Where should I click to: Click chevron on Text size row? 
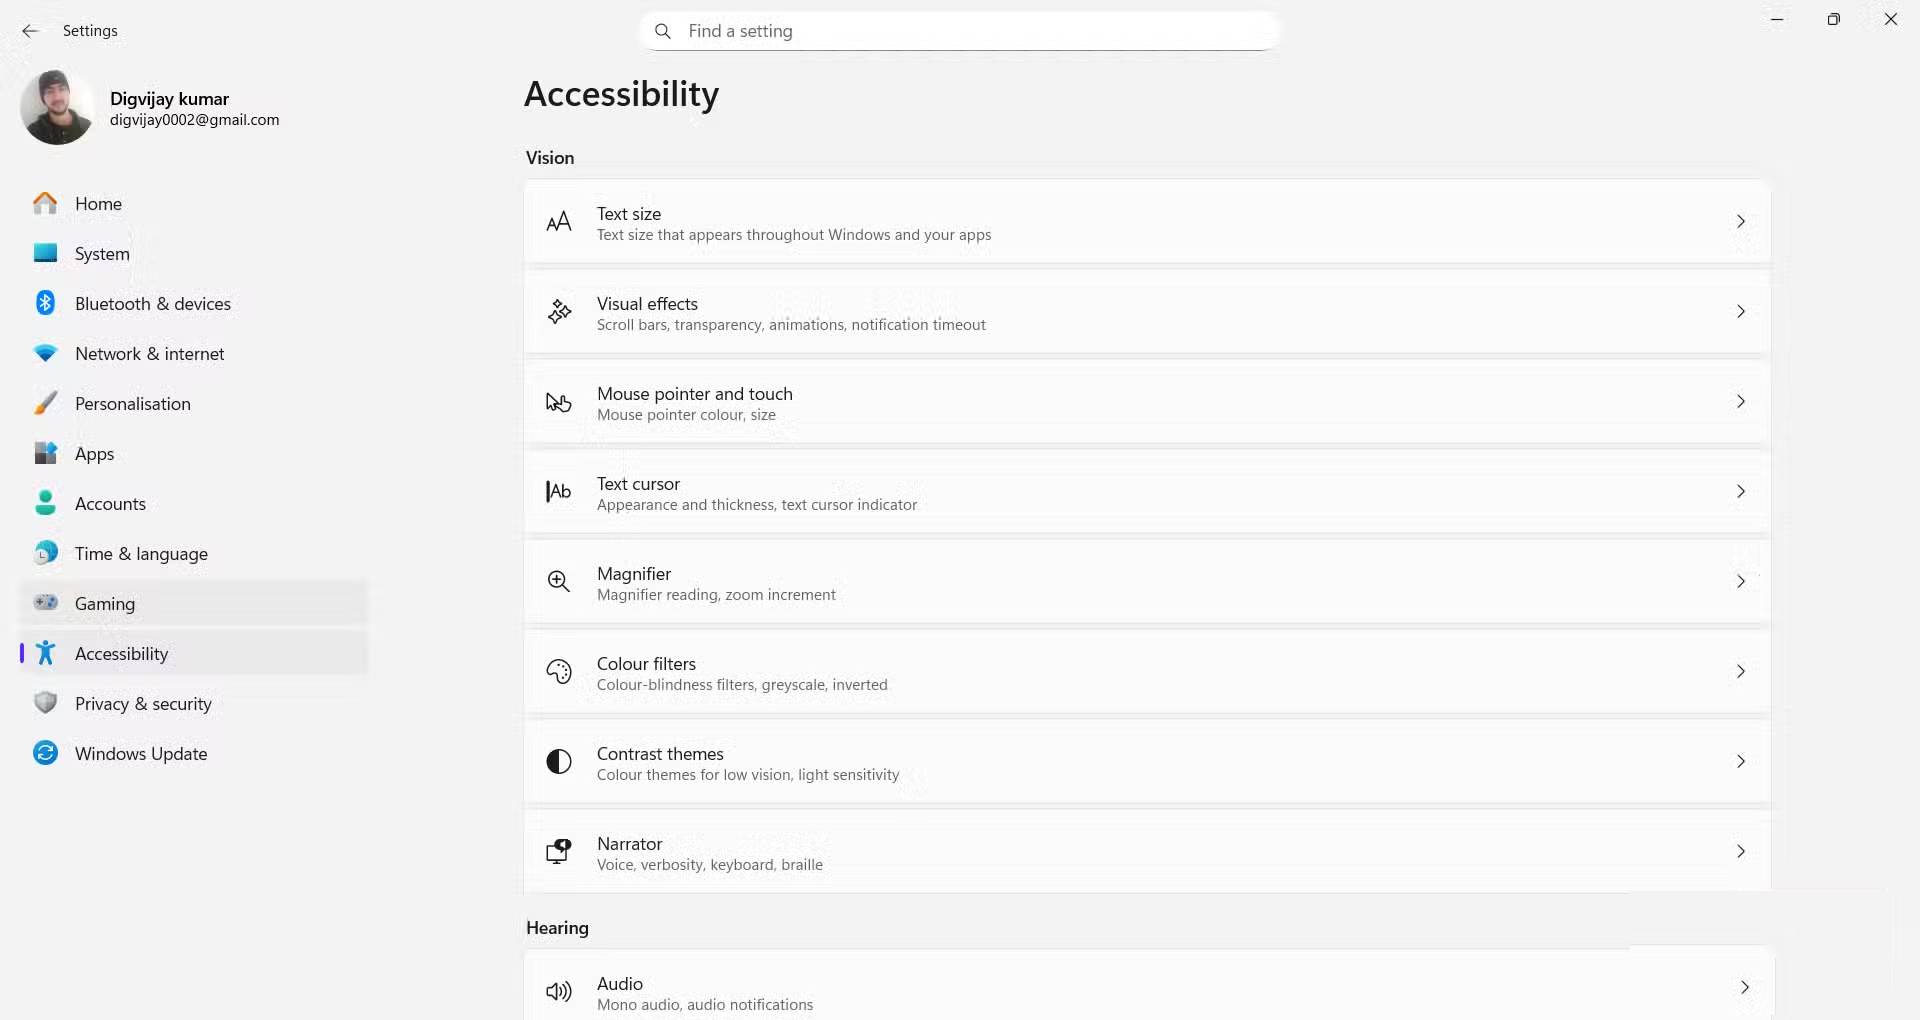[x=1741, y=222]
